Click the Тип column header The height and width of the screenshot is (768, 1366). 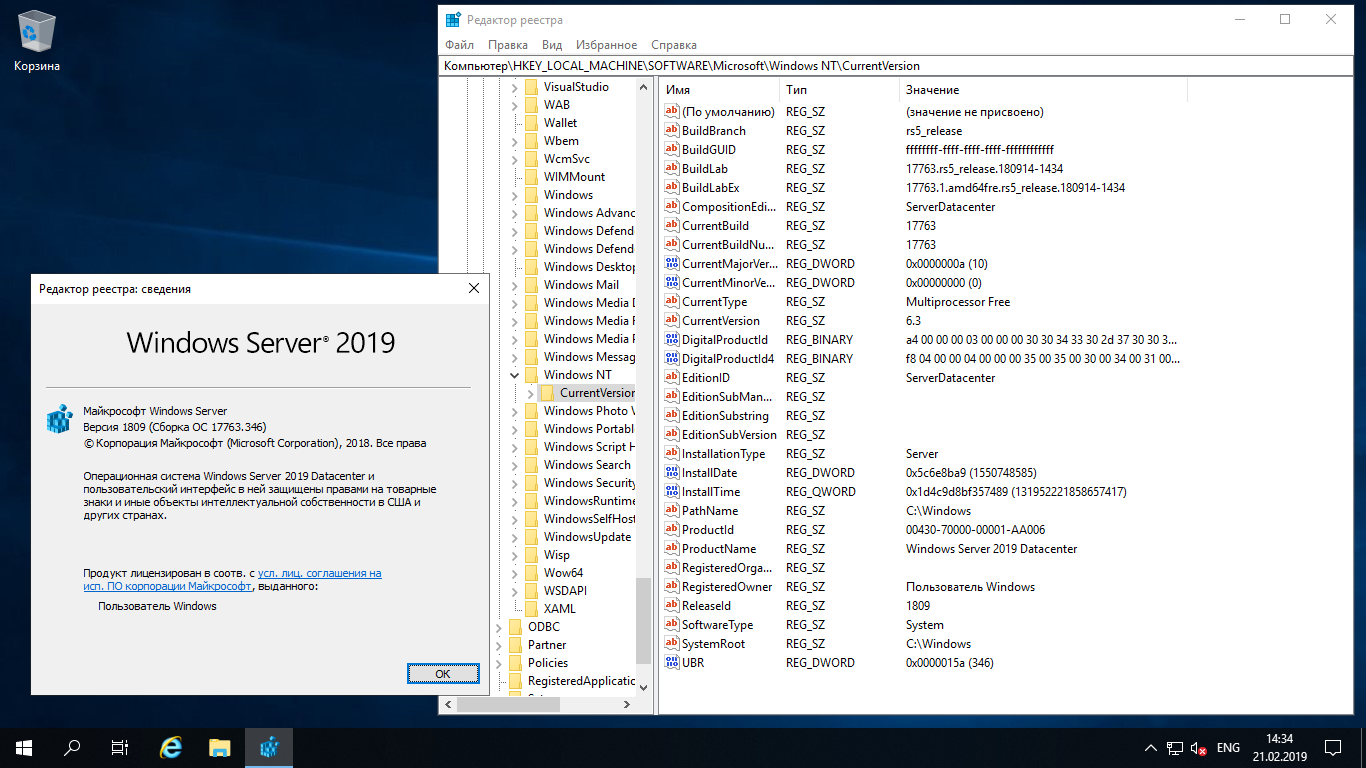(839, 90)
